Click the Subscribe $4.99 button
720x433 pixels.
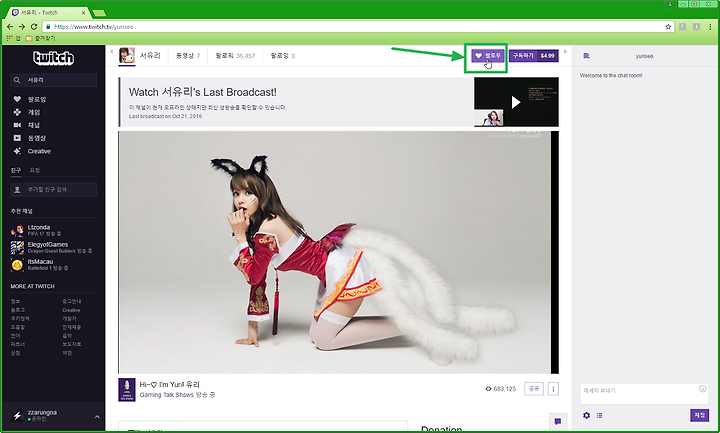(534, 56)
